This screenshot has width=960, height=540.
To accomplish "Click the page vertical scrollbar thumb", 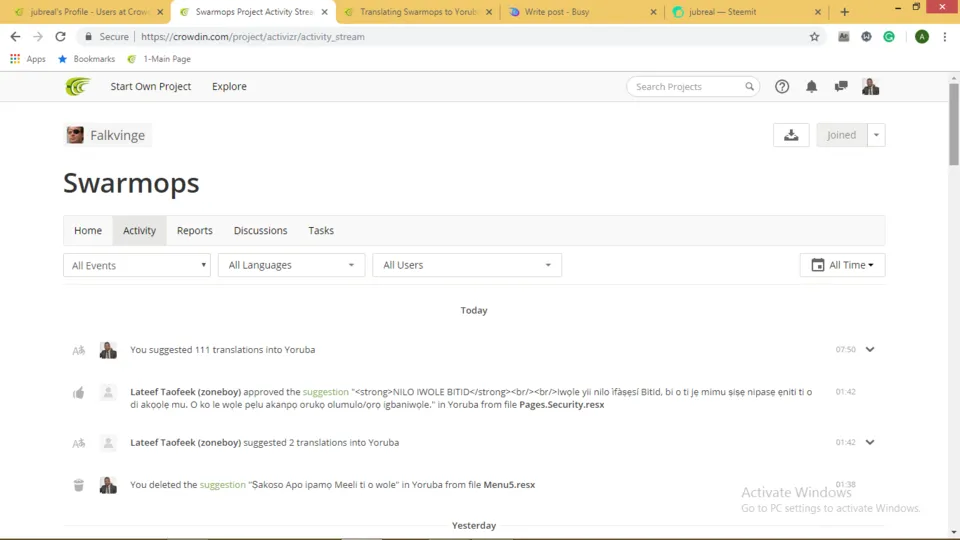I will [x=954, y=124].
